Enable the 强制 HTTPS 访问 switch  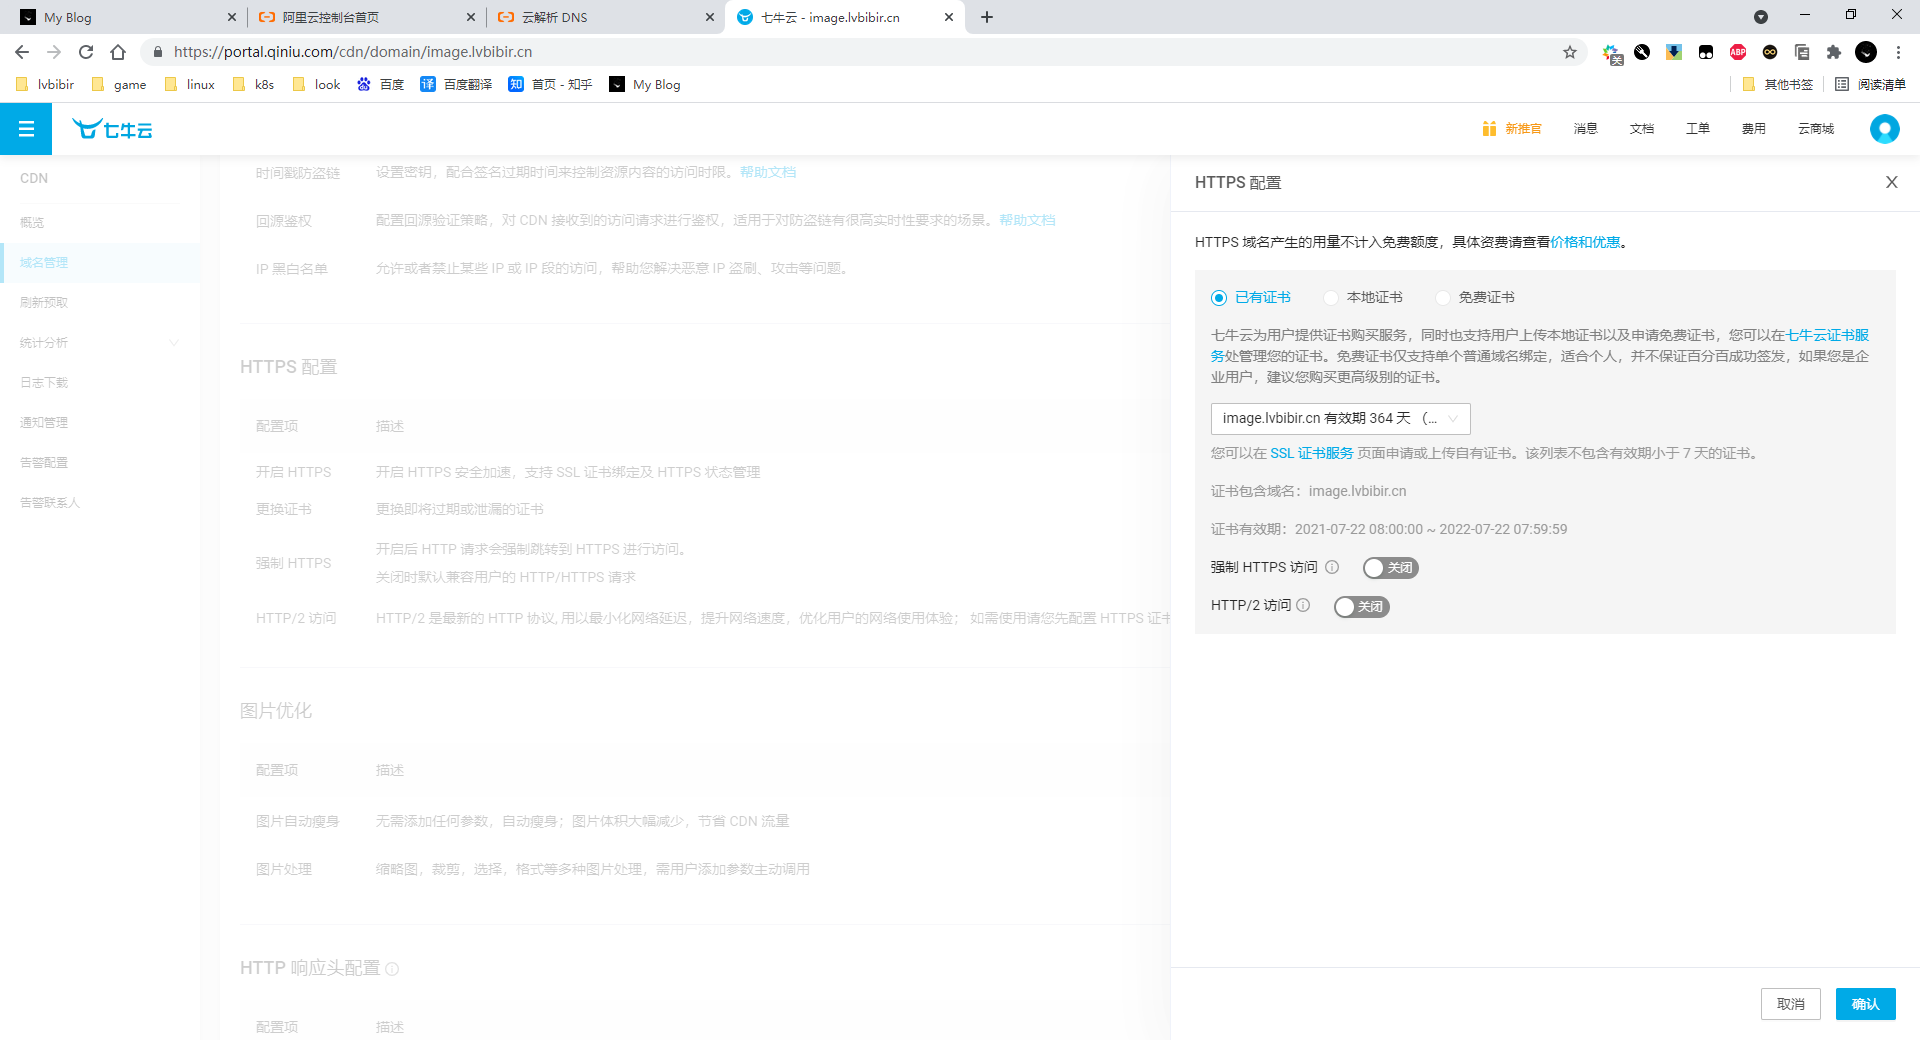[1390, 568]
